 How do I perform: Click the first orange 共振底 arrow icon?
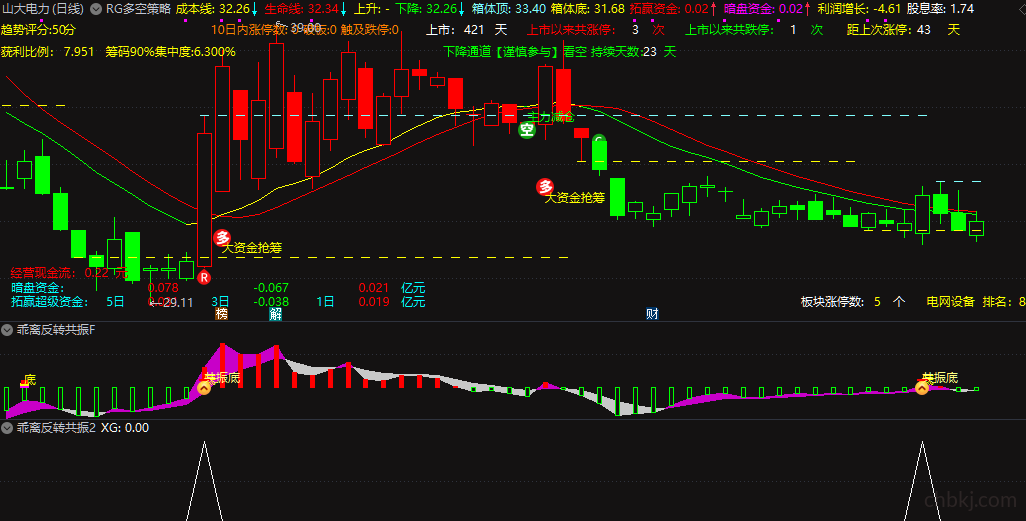[x=204, y=388]
